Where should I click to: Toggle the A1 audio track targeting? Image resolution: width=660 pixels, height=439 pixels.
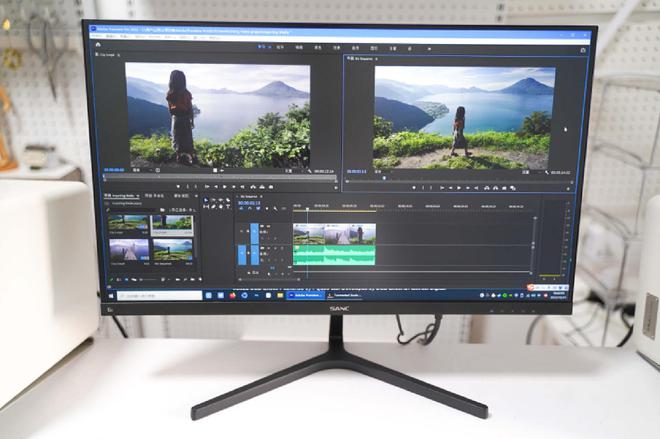pyautogui.click(x=254, y=252)
